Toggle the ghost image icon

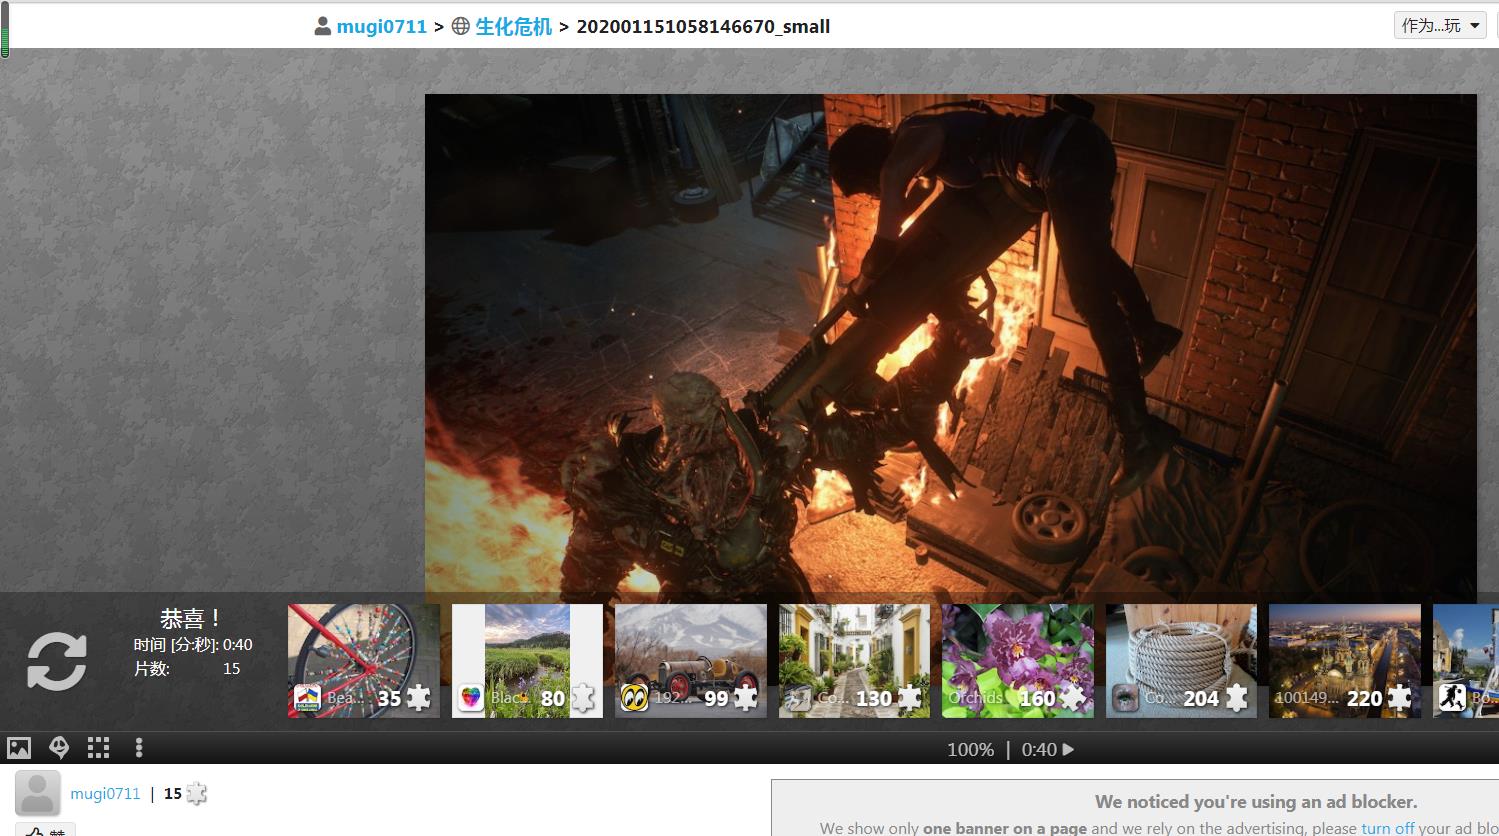point(59,747)
